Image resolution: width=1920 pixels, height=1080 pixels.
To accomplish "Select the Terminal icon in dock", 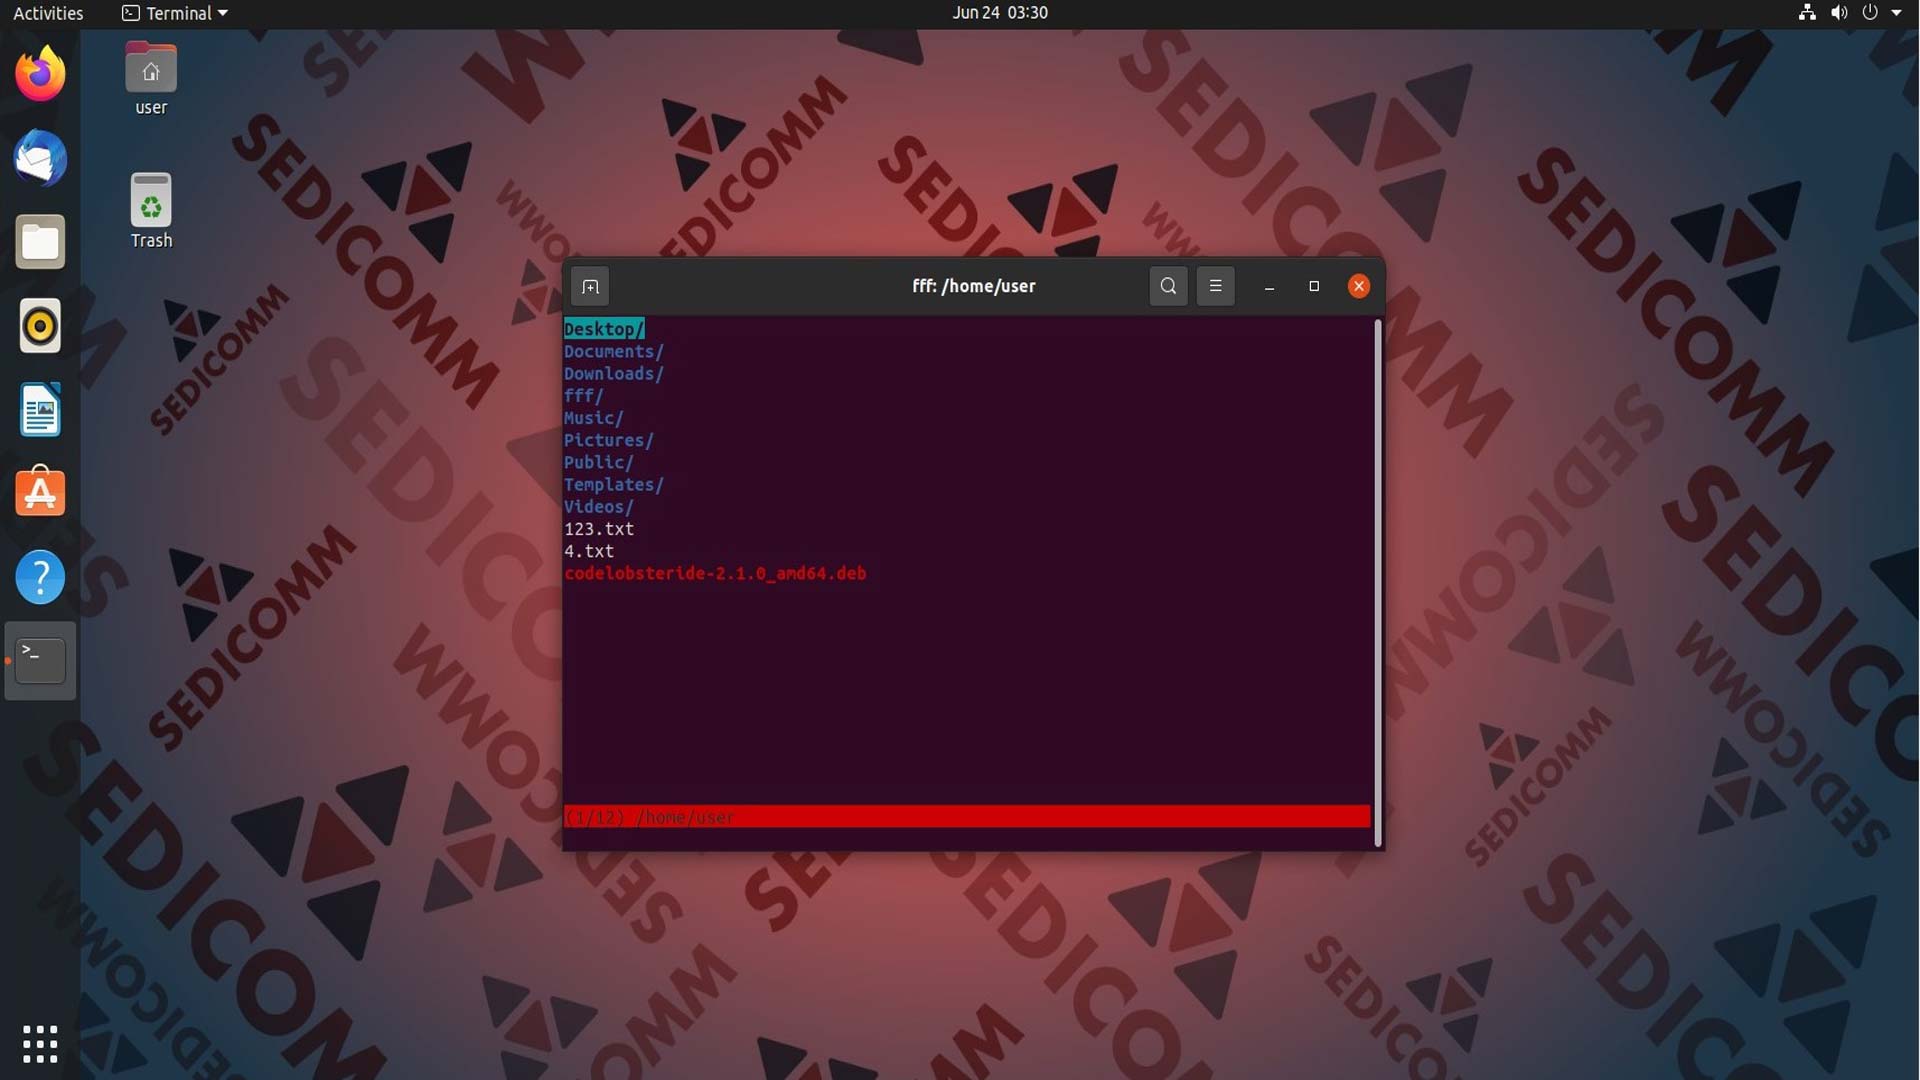I will [x=40, y=661].
